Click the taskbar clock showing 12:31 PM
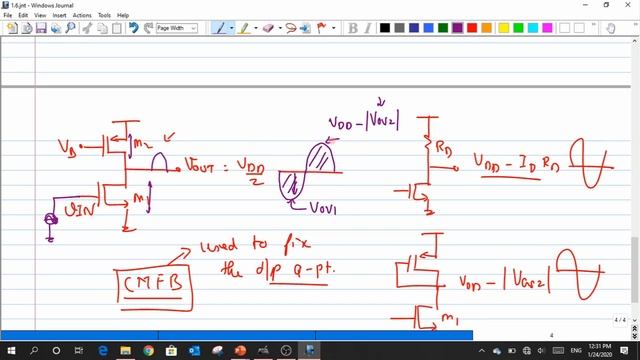 600,351
